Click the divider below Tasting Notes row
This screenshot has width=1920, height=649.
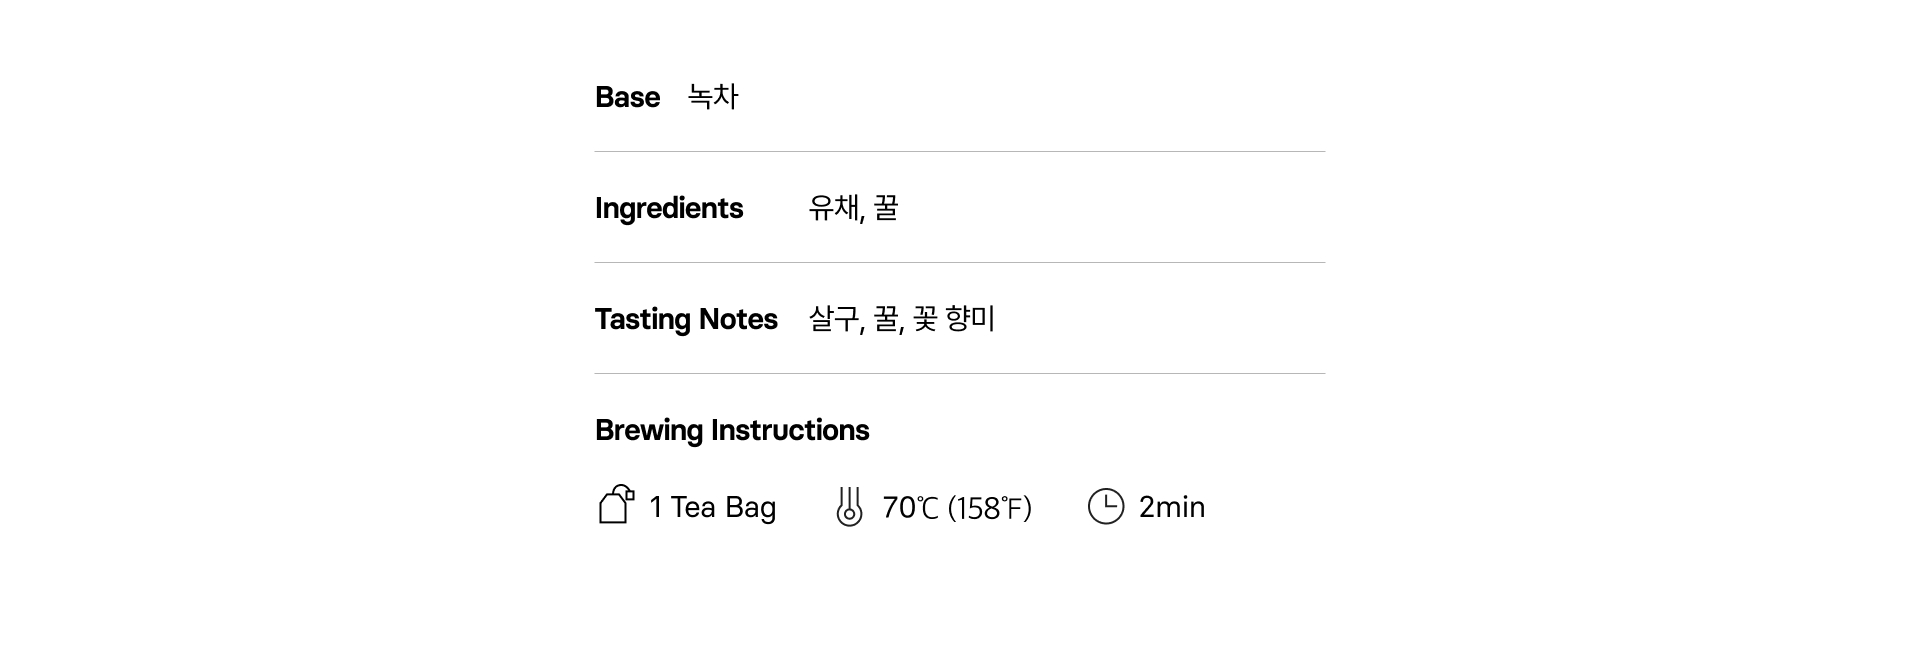pyautogui.click(x=959, y=374)
